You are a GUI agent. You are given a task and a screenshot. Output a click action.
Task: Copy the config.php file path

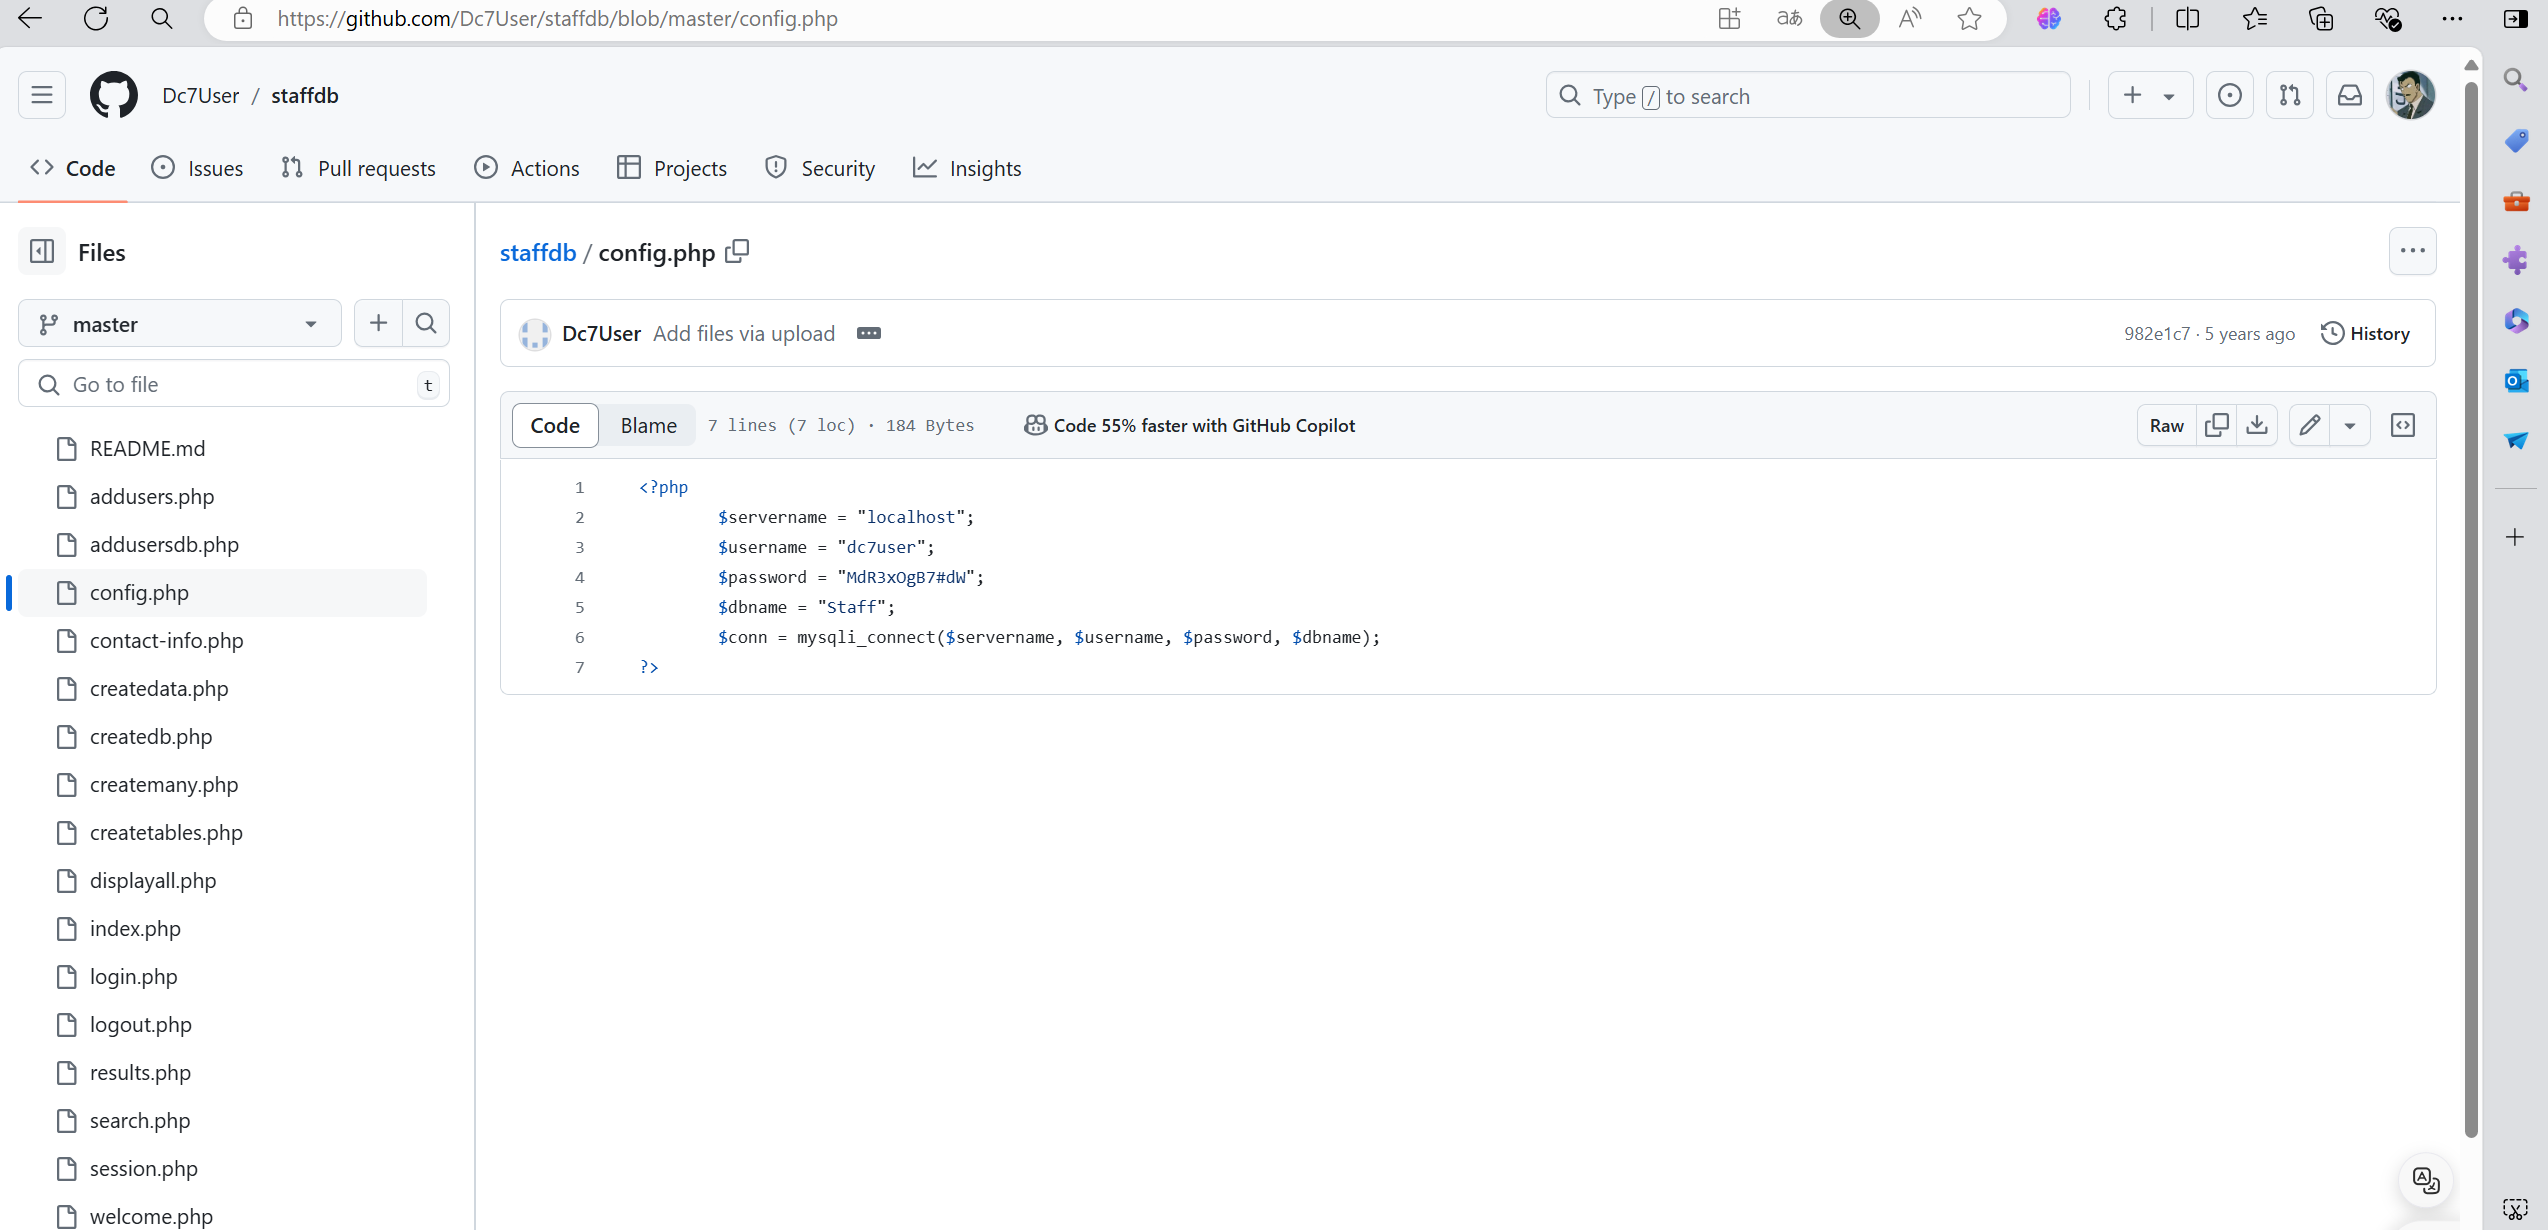pos(737,251)
